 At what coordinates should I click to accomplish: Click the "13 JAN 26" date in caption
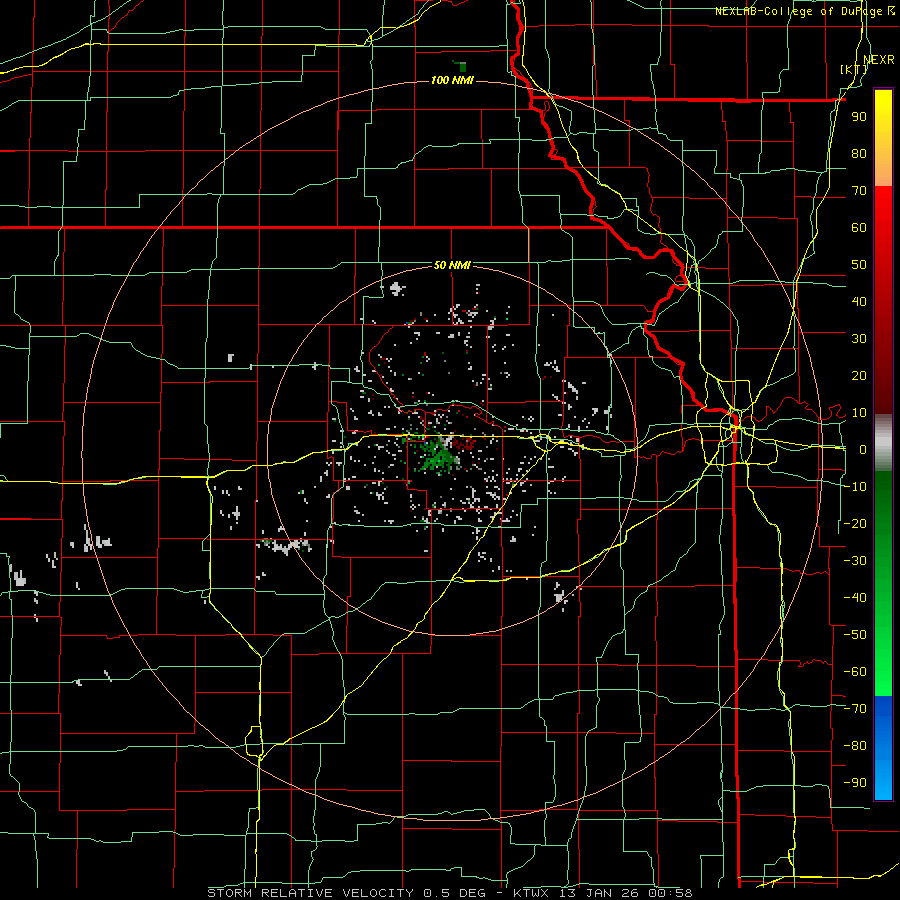[x=600, y=893]
